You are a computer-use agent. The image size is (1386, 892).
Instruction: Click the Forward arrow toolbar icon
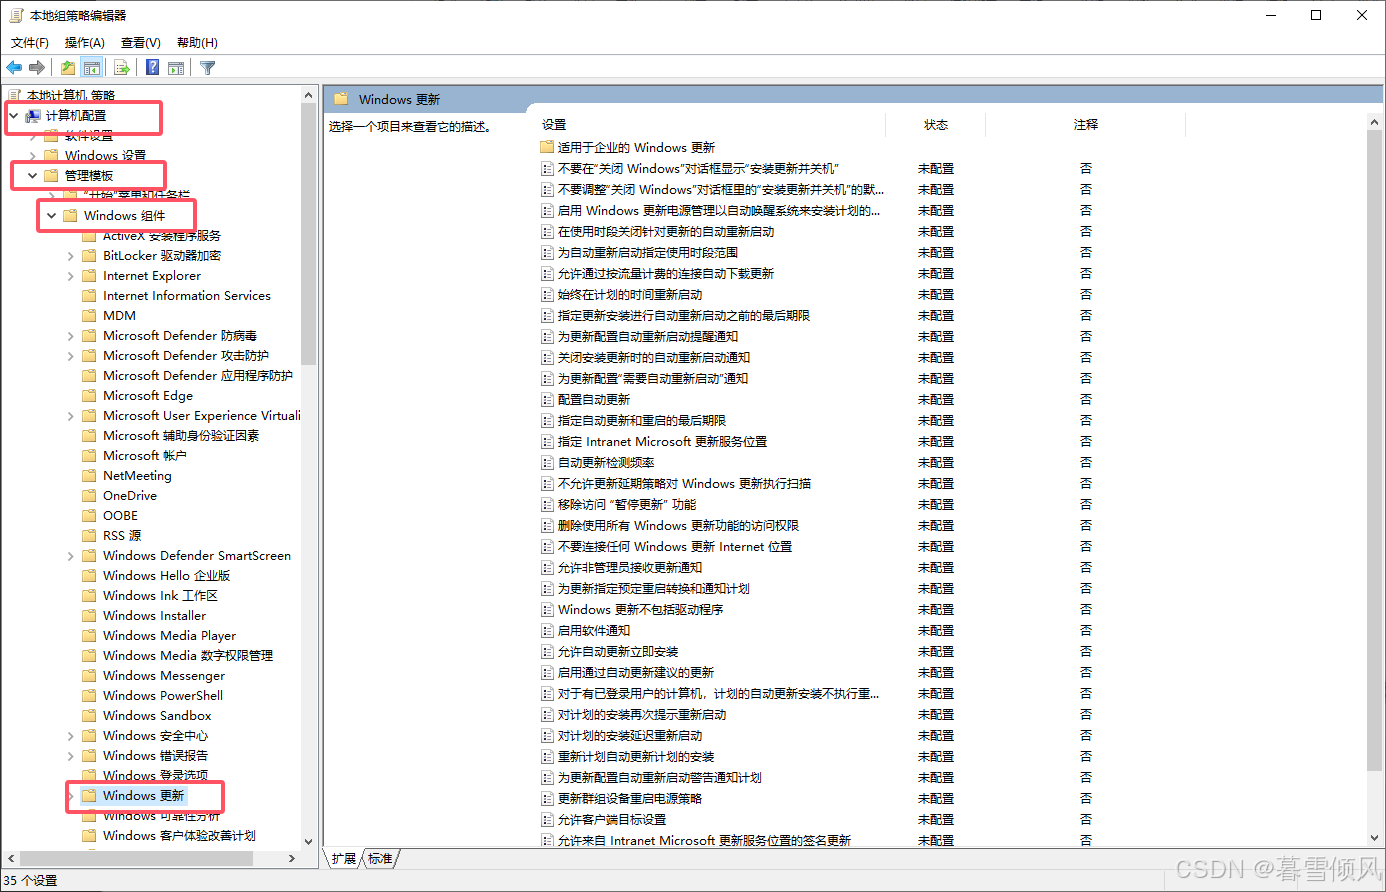(37, 68)
